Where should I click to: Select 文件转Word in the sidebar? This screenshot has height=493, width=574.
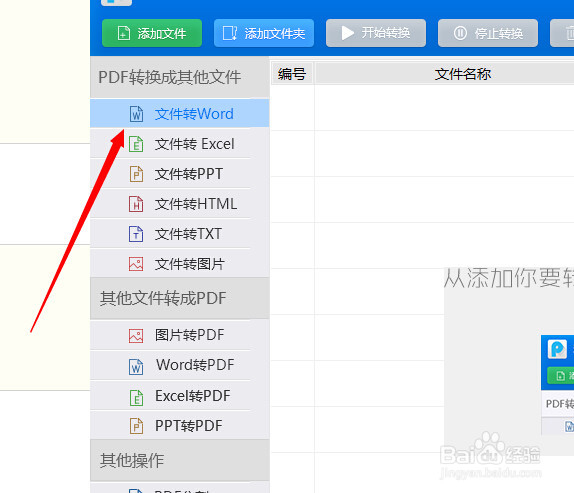[x=180, y=114]
